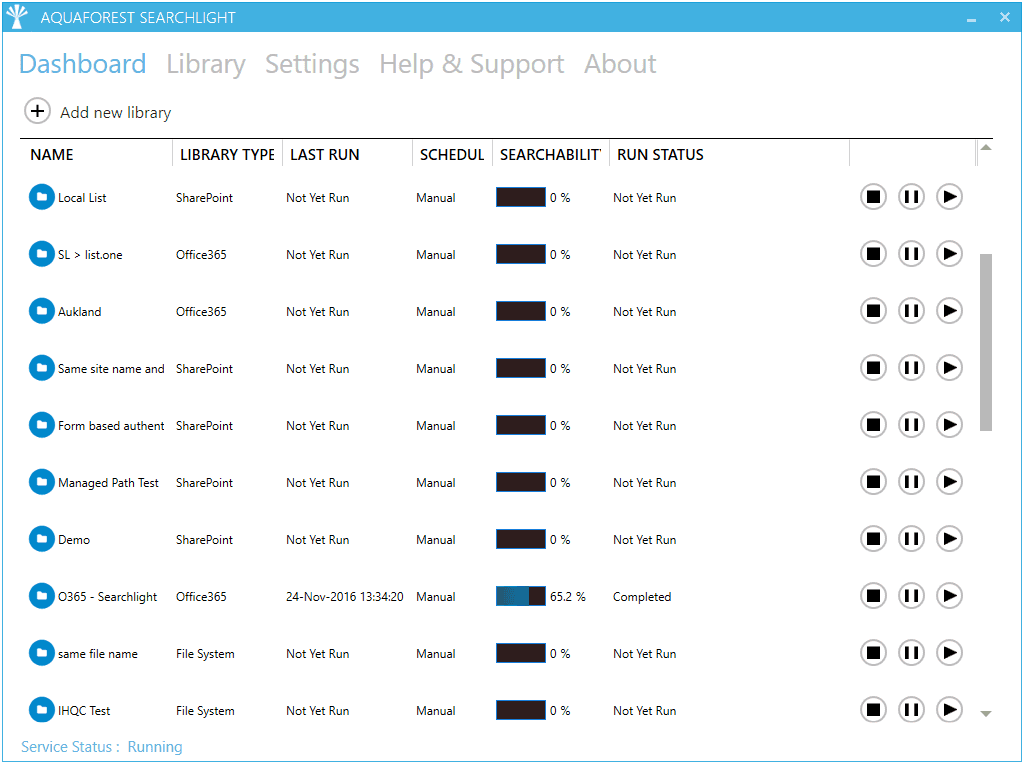1024x763 pixels.
Task: Pause the SL > list.one library
Action: [x=911, y=254]
